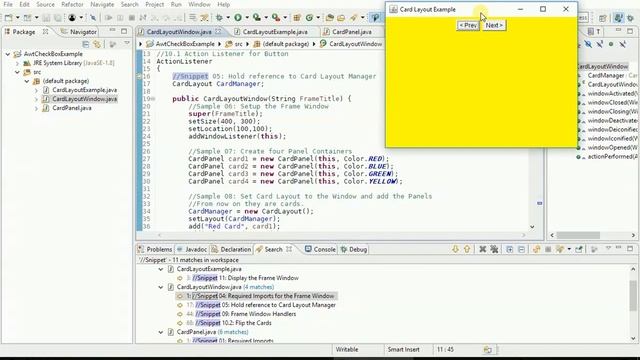Click the New Java Package icon in the toolbar
The width and height of the screenshot is (640, 360).
pos(297,18)
